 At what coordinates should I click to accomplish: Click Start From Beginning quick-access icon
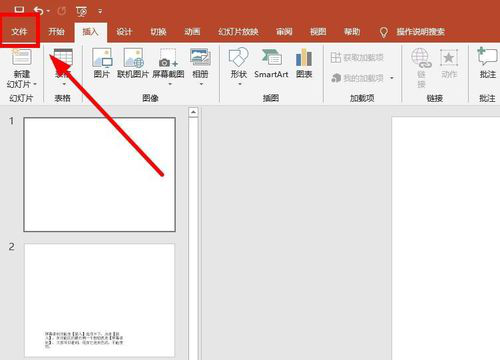pyautogui.click(x=82, y=11)
